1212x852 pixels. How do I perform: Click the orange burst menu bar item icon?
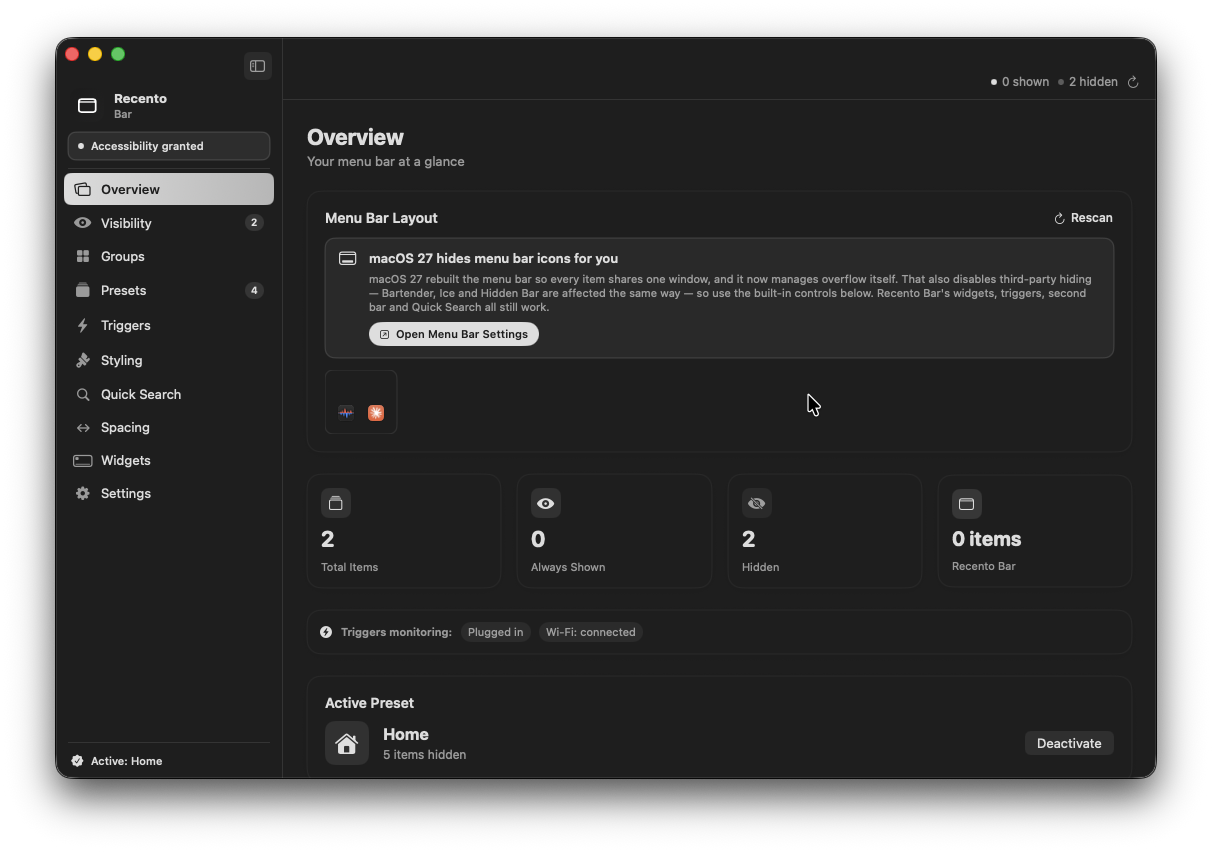click(x=376, y=413)
